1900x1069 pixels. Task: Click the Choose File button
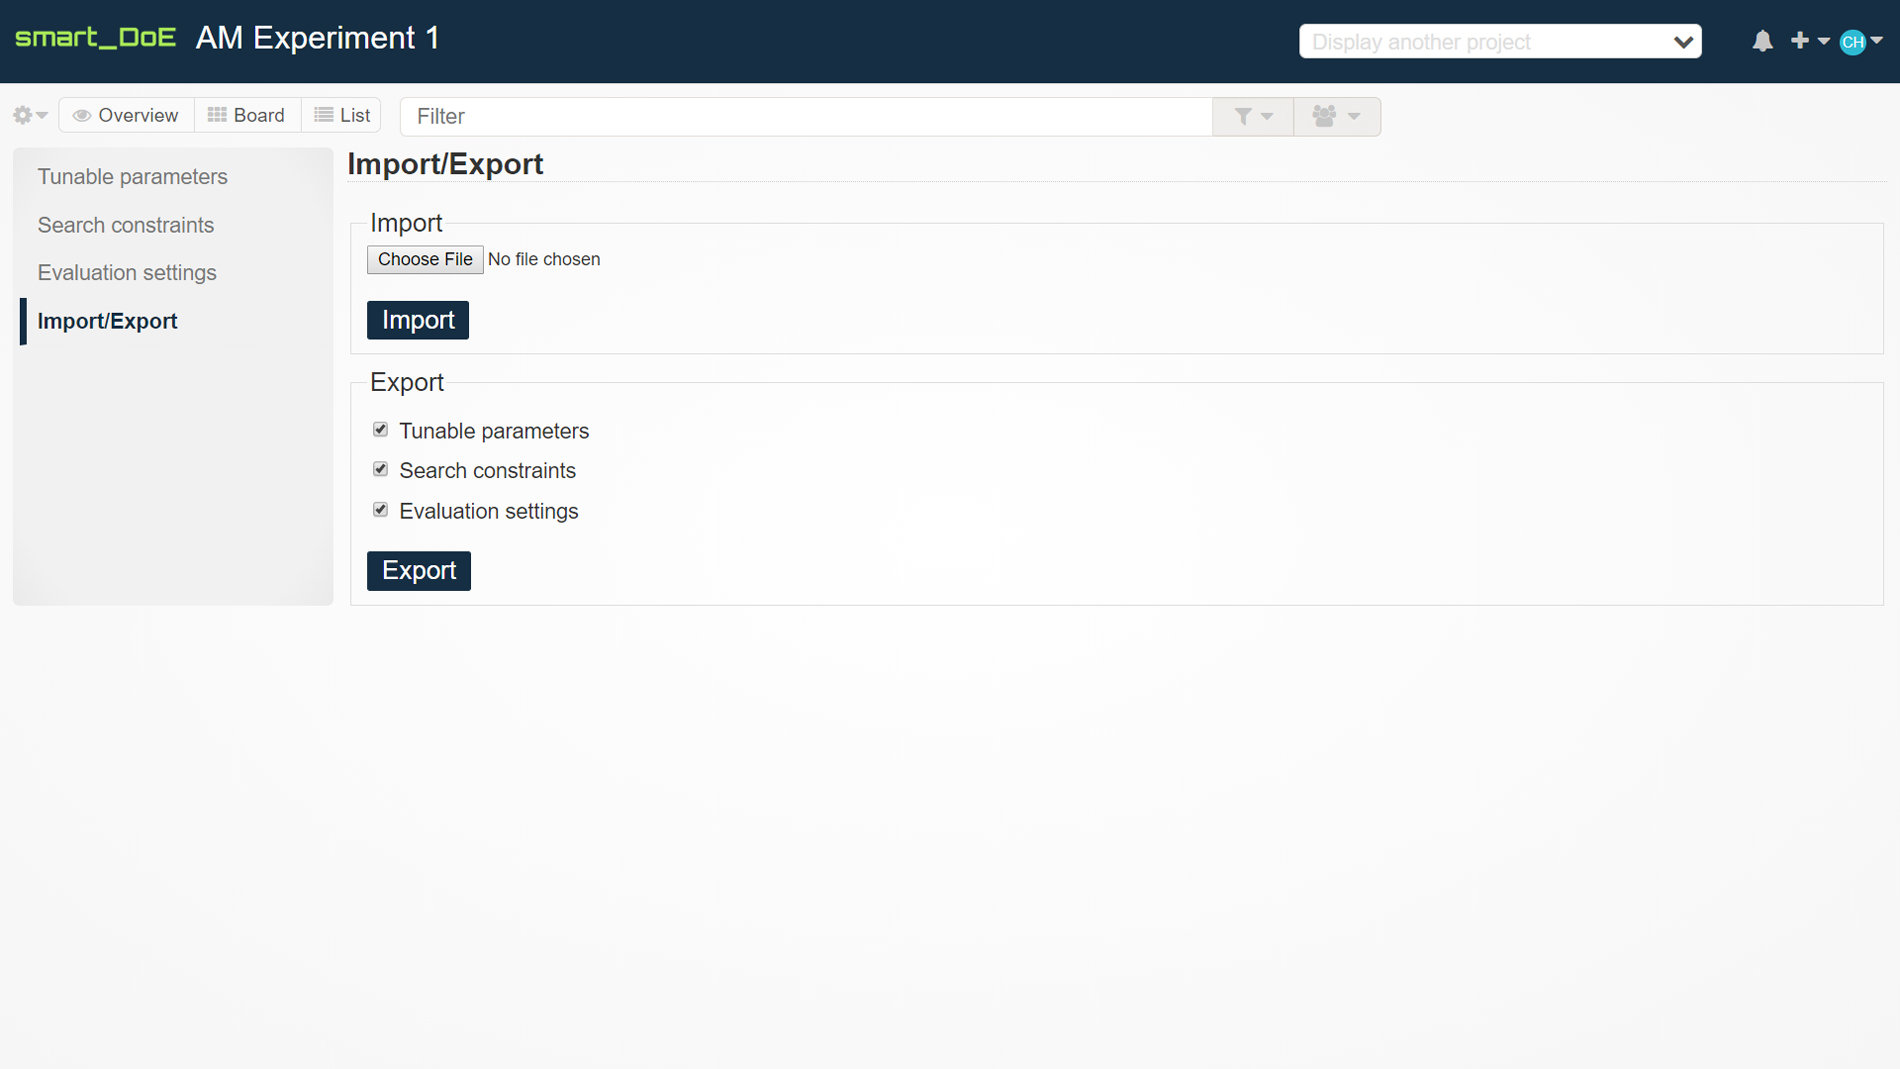point(425,259)
